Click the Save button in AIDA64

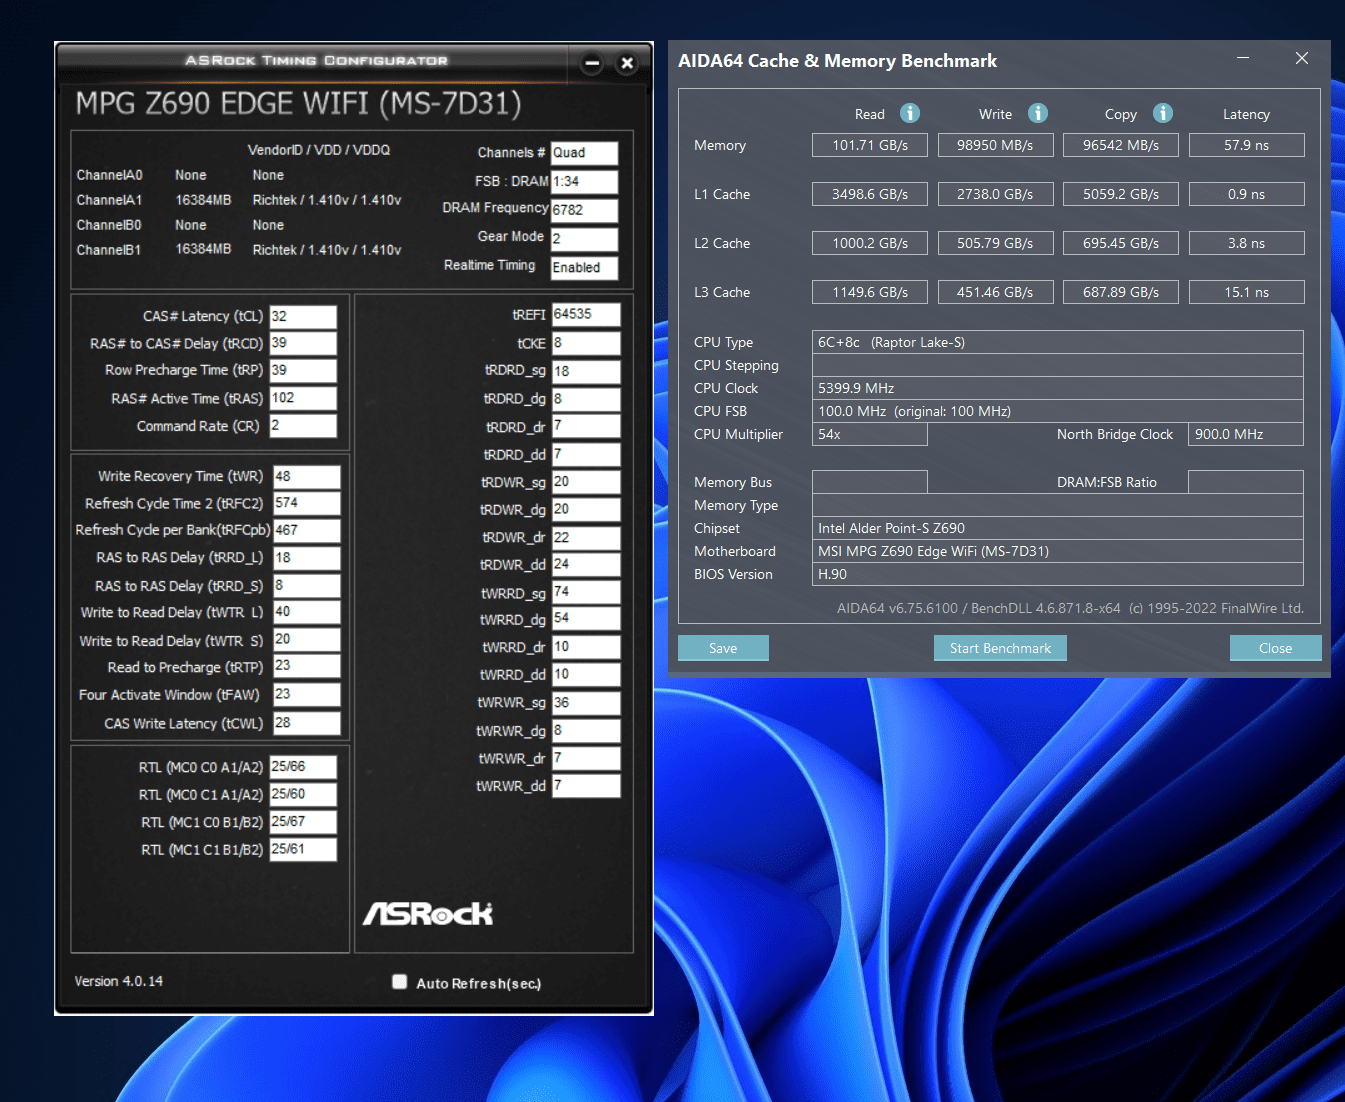[x=723, y=648]
